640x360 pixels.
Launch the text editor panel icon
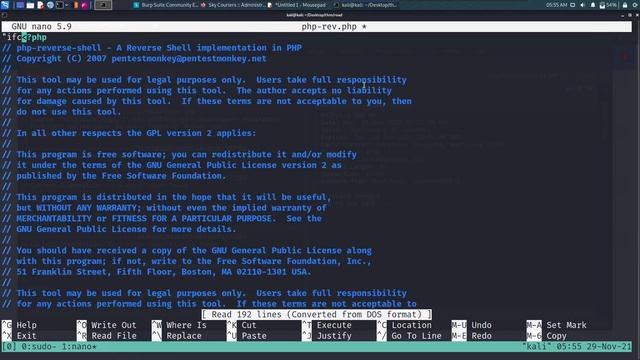click(x=40, y=5)
